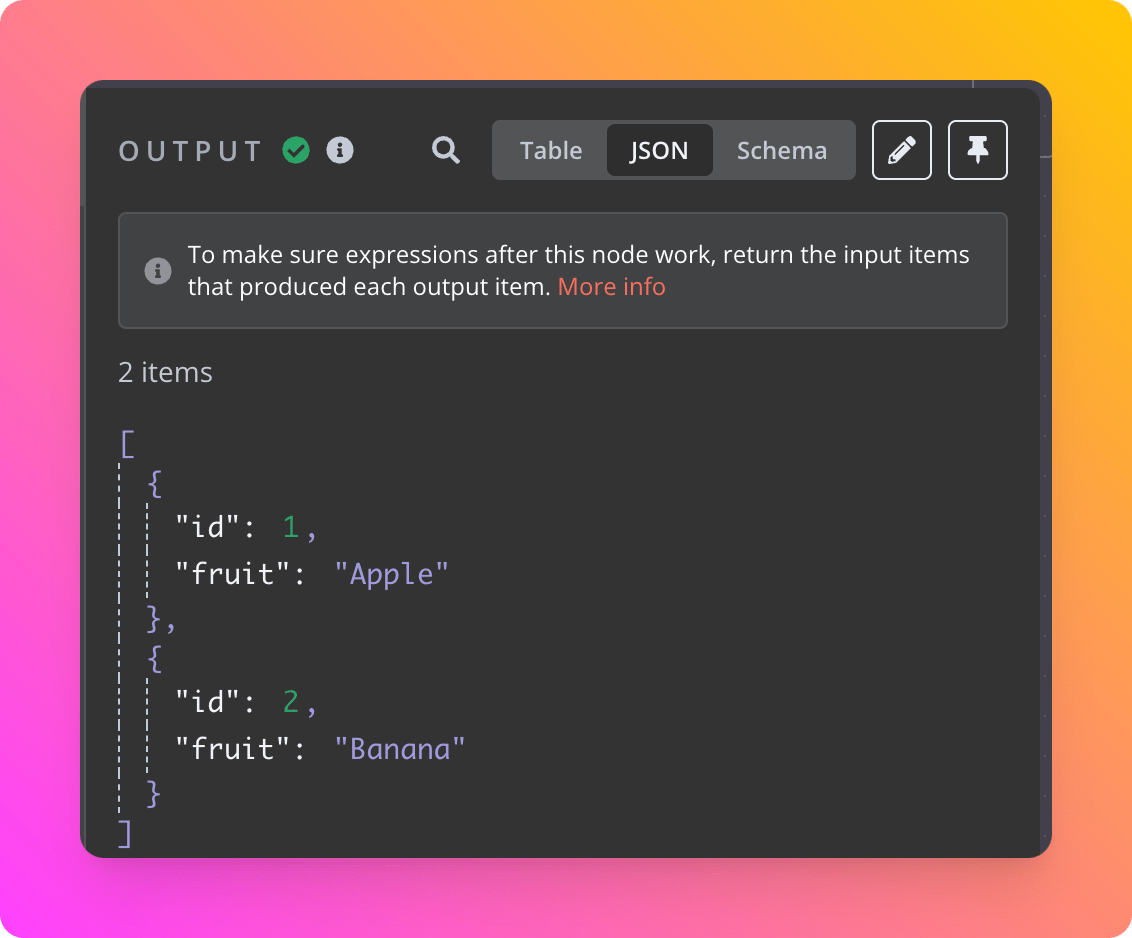
Task: Switch to the Schema view tab
Action: click(x=782, y=150)
